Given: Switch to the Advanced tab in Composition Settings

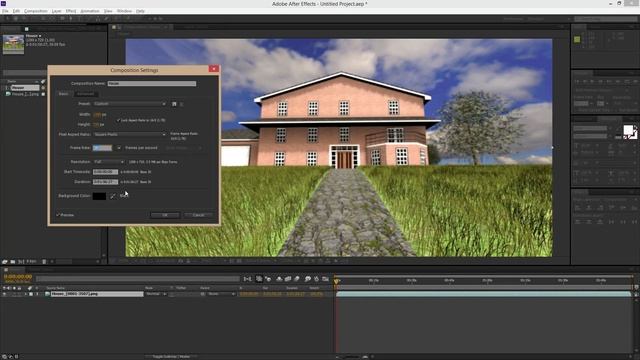Looking at the screenshot, I should point(85,94).
